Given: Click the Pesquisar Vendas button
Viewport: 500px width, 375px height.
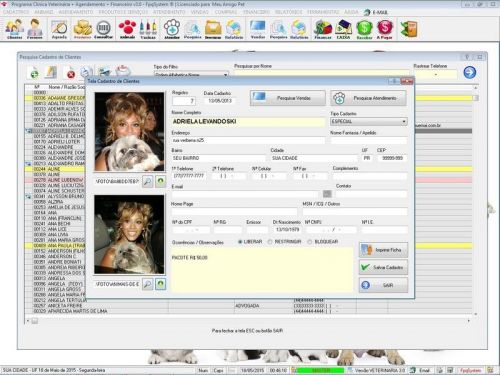Looking at the screenshot, I should 288,98.
